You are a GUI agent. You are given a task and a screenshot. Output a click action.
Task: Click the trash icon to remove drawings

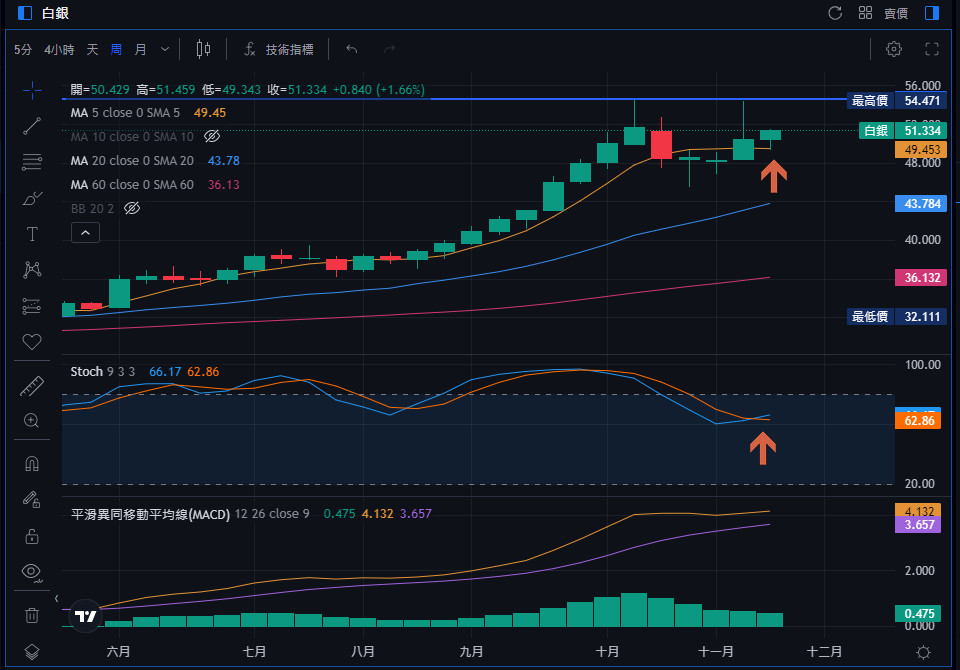32,615
